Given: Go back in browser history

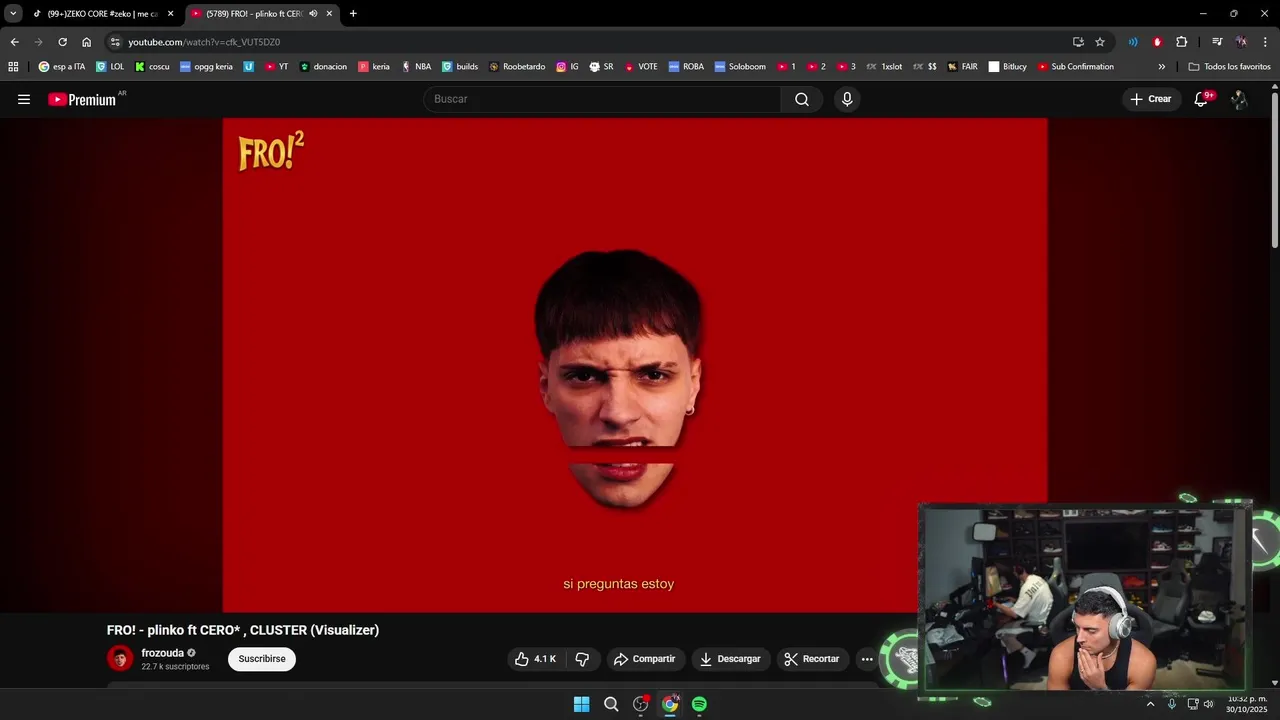Looking at the screenshot, I should click(14, 42).
